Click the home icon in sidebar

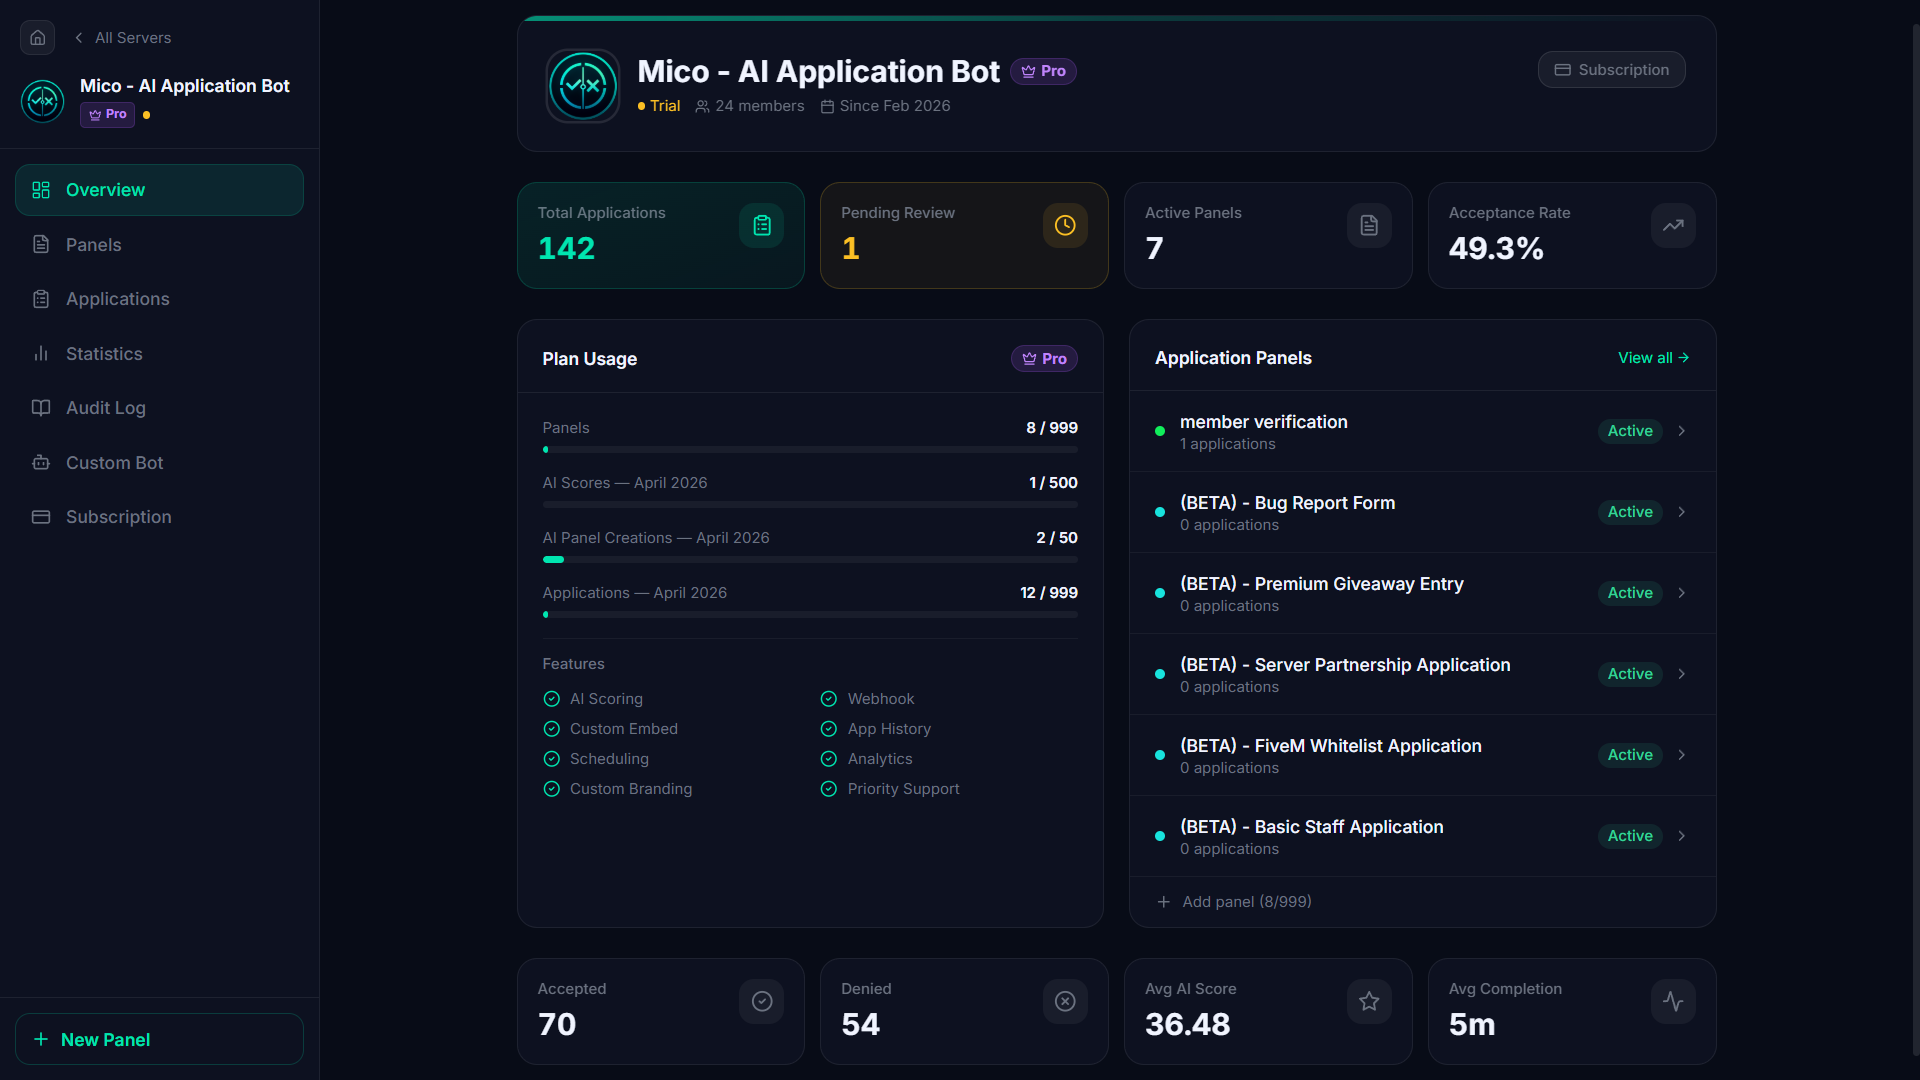pyautogui.click(x=37, y=37)
